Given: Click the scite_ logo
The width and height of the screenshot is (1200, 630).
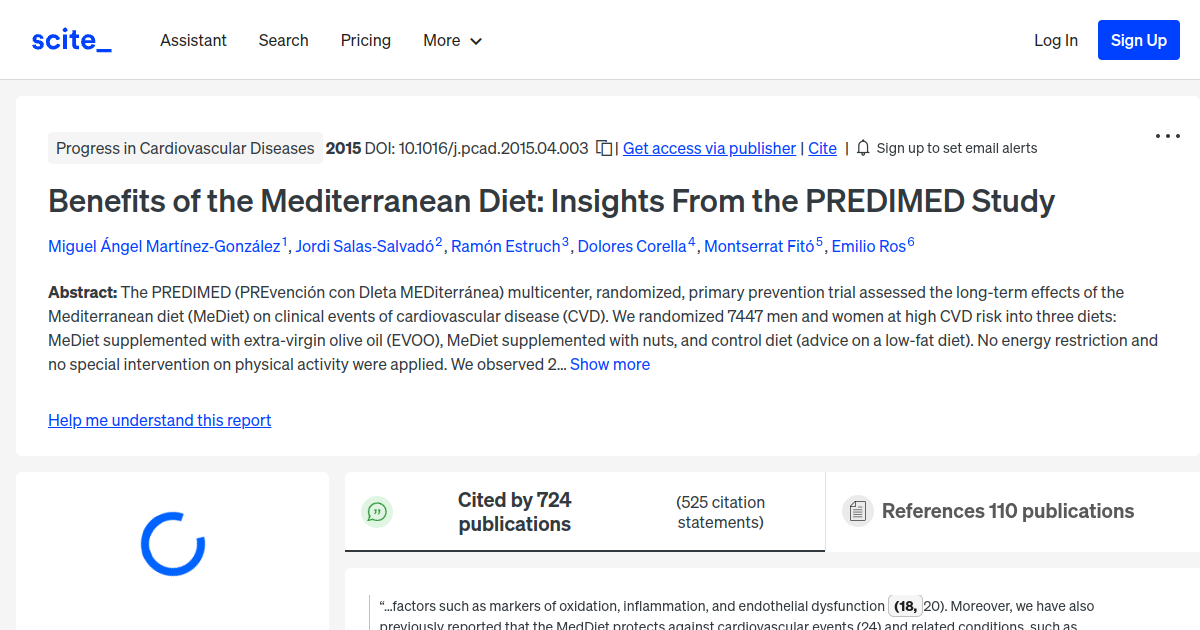Looking at the screenshot, I should coord(70,39).
